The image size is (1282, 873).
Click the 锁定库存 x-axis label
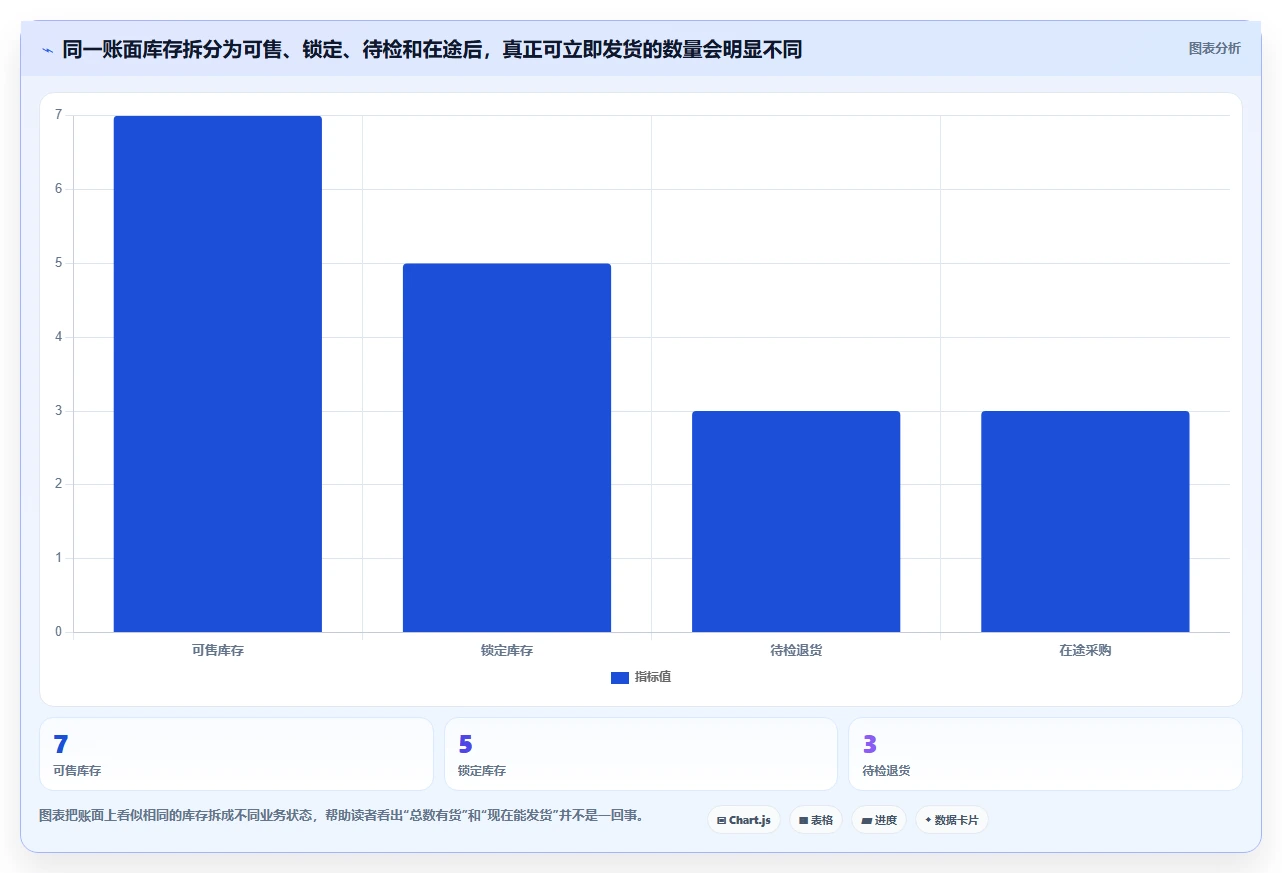(507, 650)
